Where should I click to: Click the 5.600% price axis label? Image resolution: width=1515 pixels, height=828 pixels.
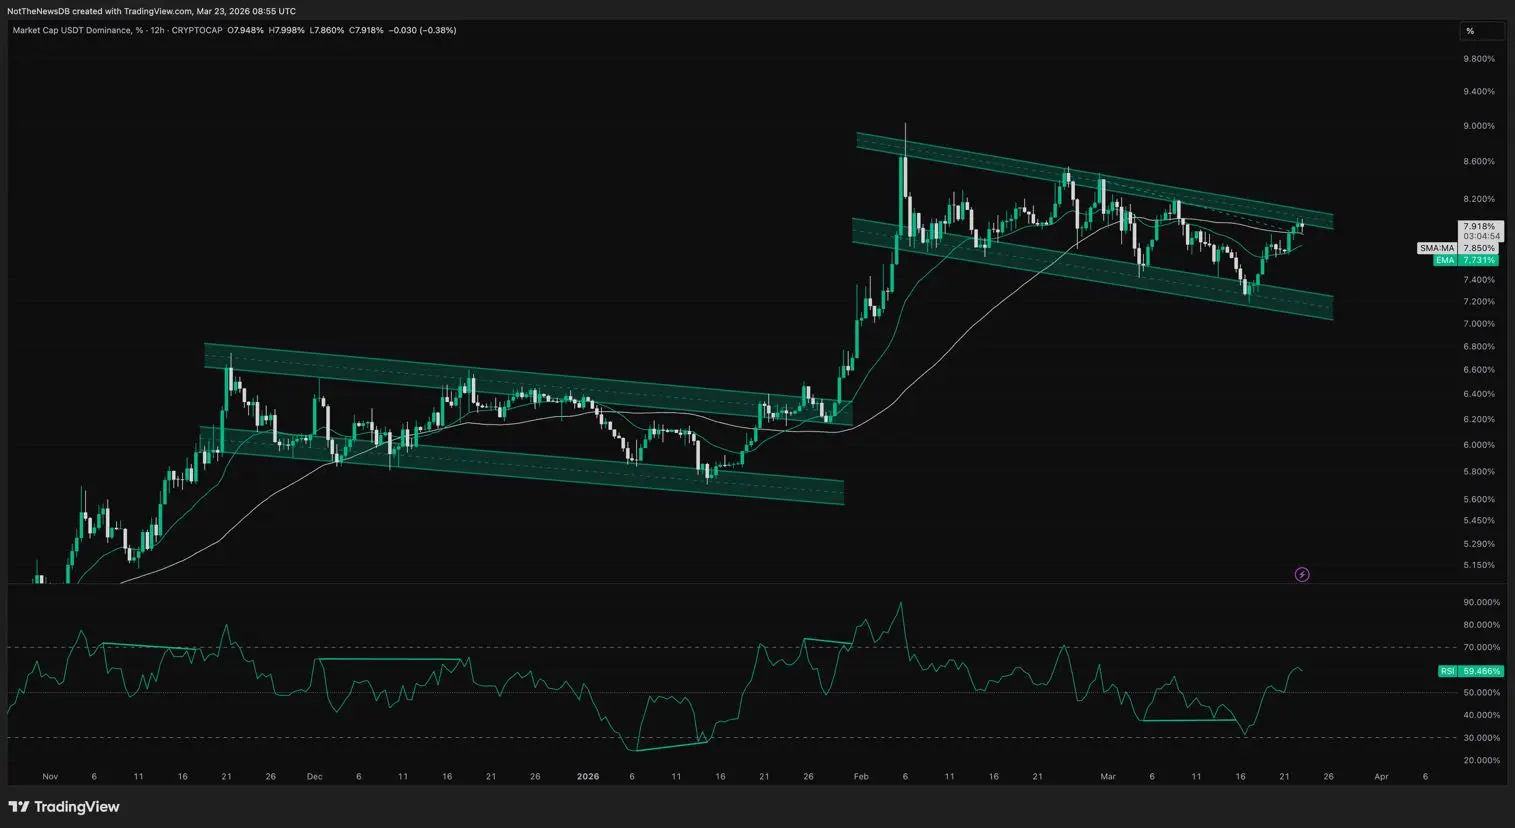[1479, 500]
